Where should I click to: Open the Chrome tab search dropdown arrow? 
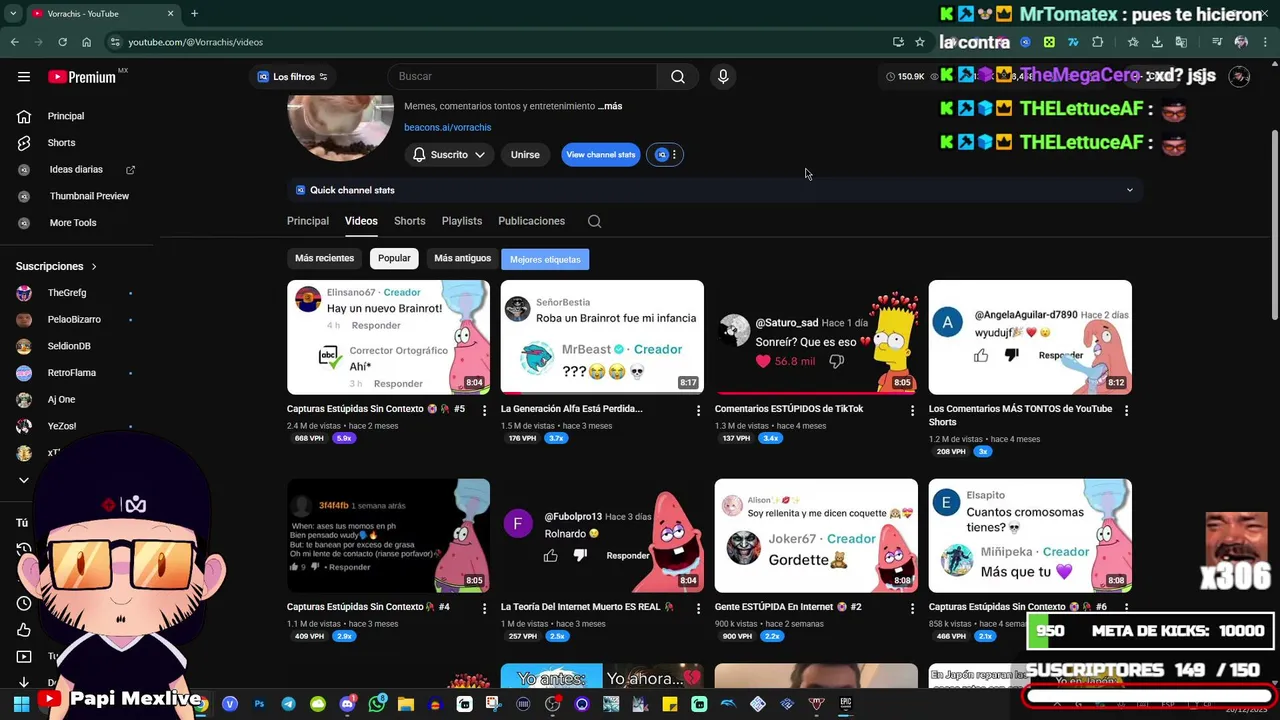click(x=12, y=14)
